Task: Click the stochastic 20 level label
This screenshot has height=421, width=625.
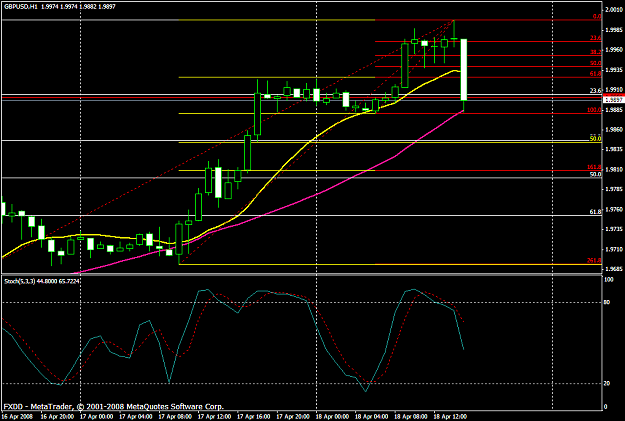Action: (x=607, y=384)
